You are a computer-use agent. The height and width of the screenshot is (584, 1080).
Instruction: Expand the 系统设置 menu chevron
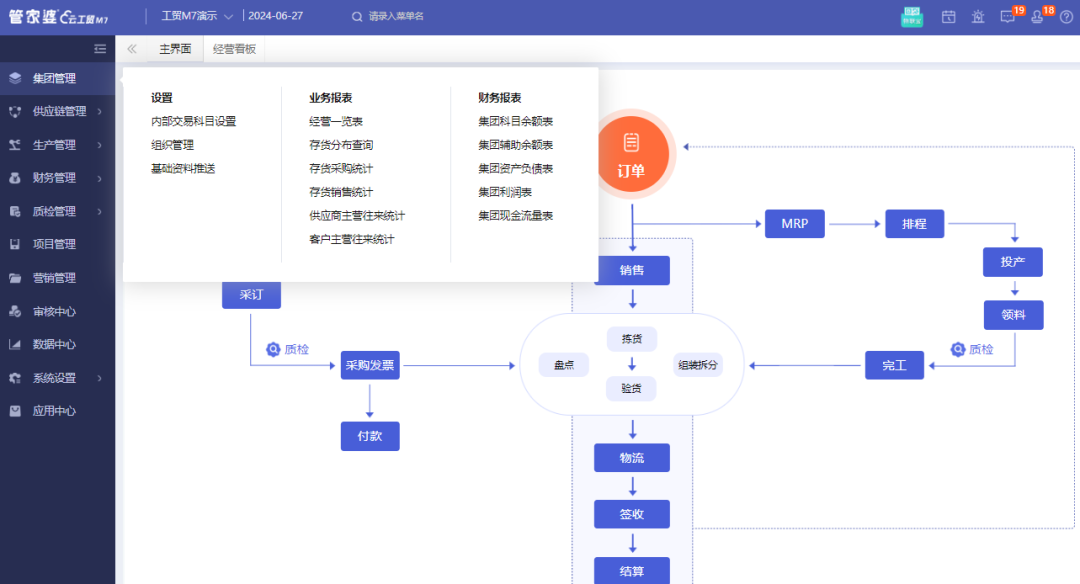(x=98, y=378)
